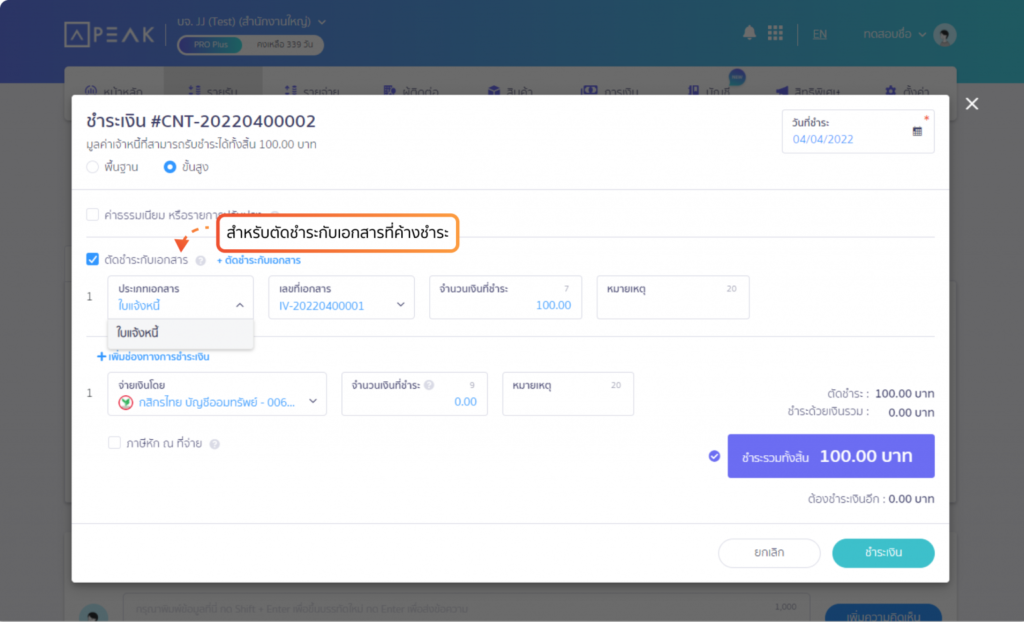The height and width of the screenshot is (622, 1024).
Task: Click help icon beside ตัดชำระกับเอกสาร
Action: [200, 261]
